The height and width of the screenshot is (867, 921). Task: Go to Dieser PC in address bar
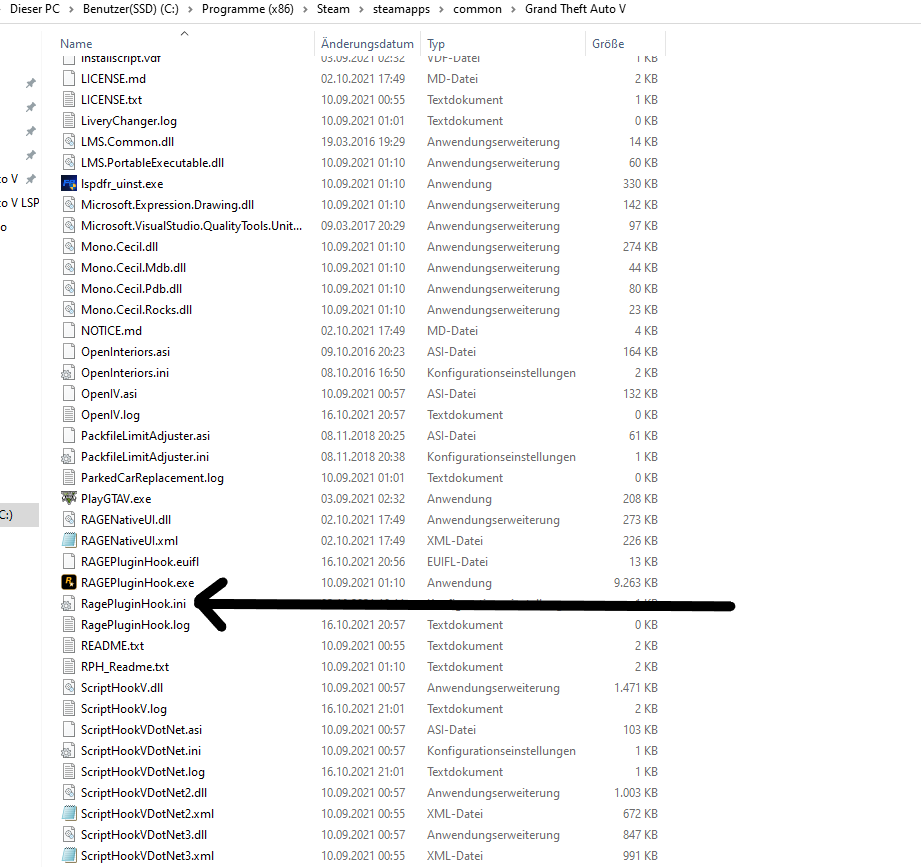35,9
